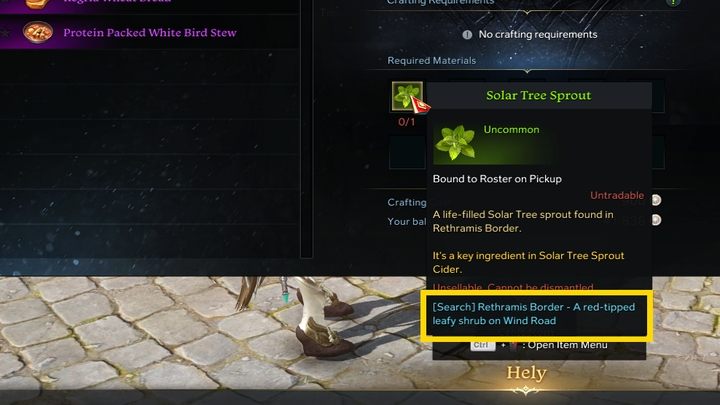The width and height of the screenshot is (720, 405).
Task: Click the Solar Tree Sprout material slot icon
Action: 407,96
